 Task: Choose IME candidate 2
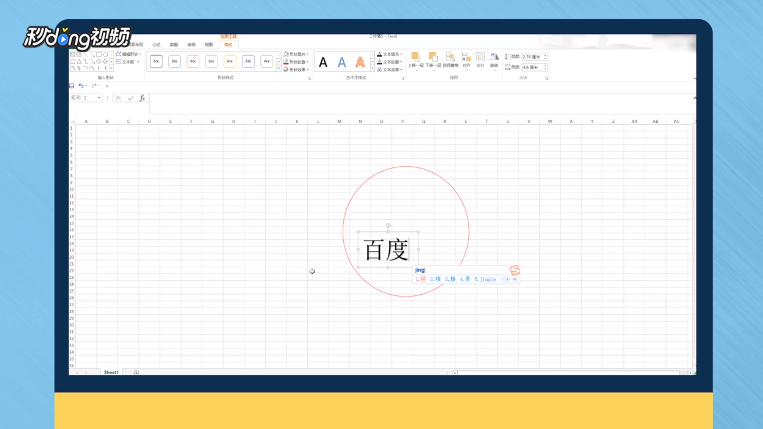(x=435, y=279)
